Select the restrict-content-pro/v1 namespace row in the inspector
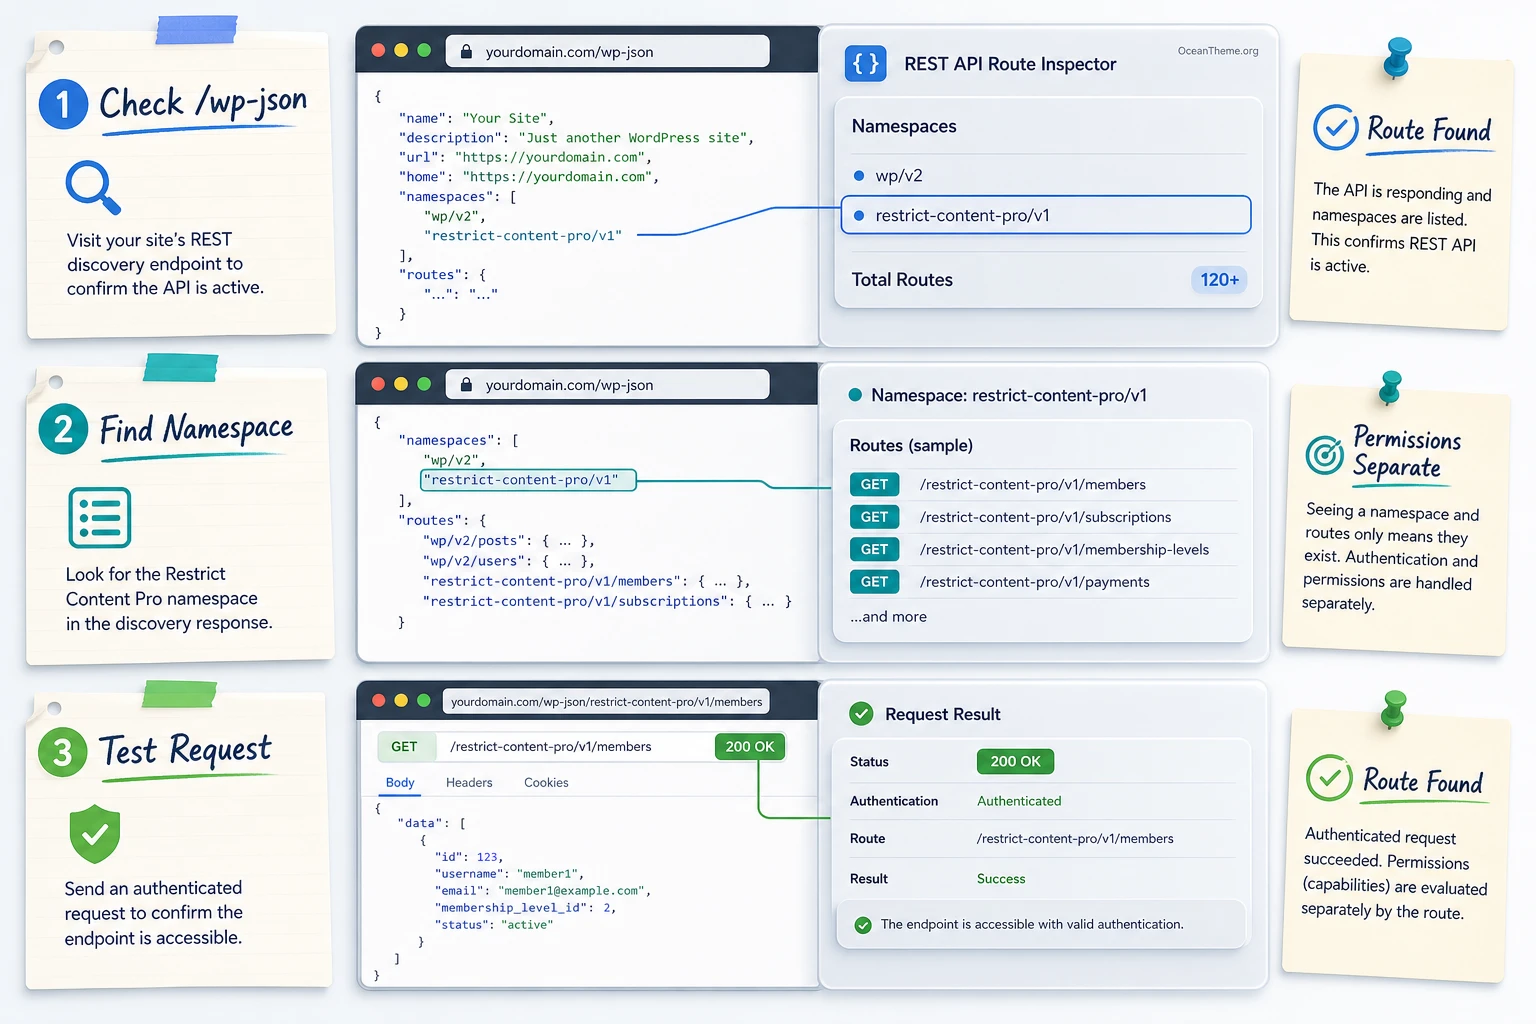1536x1024 pixels. (1046, 215)
